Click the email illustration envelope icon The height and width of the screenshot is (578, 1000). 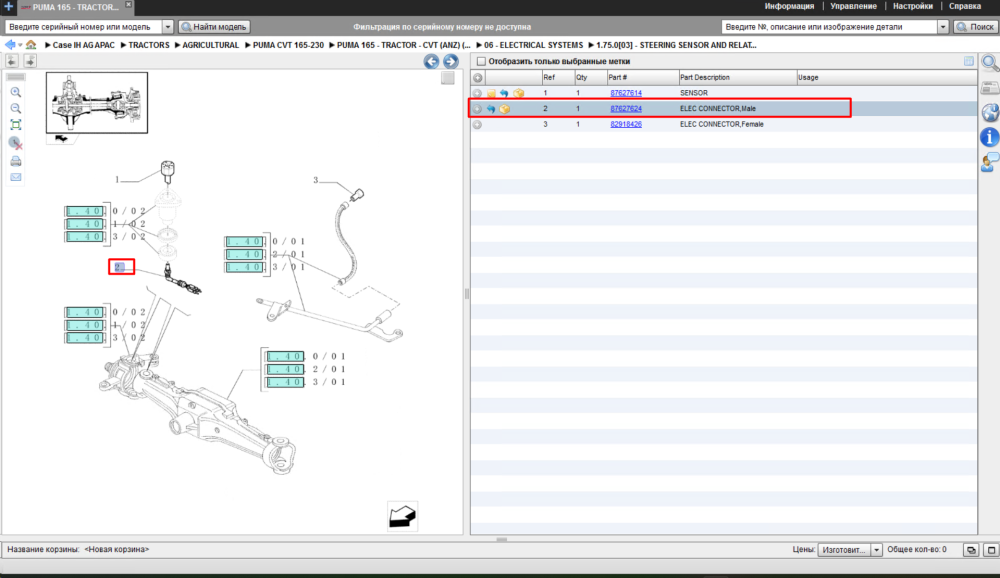point(16,177)
